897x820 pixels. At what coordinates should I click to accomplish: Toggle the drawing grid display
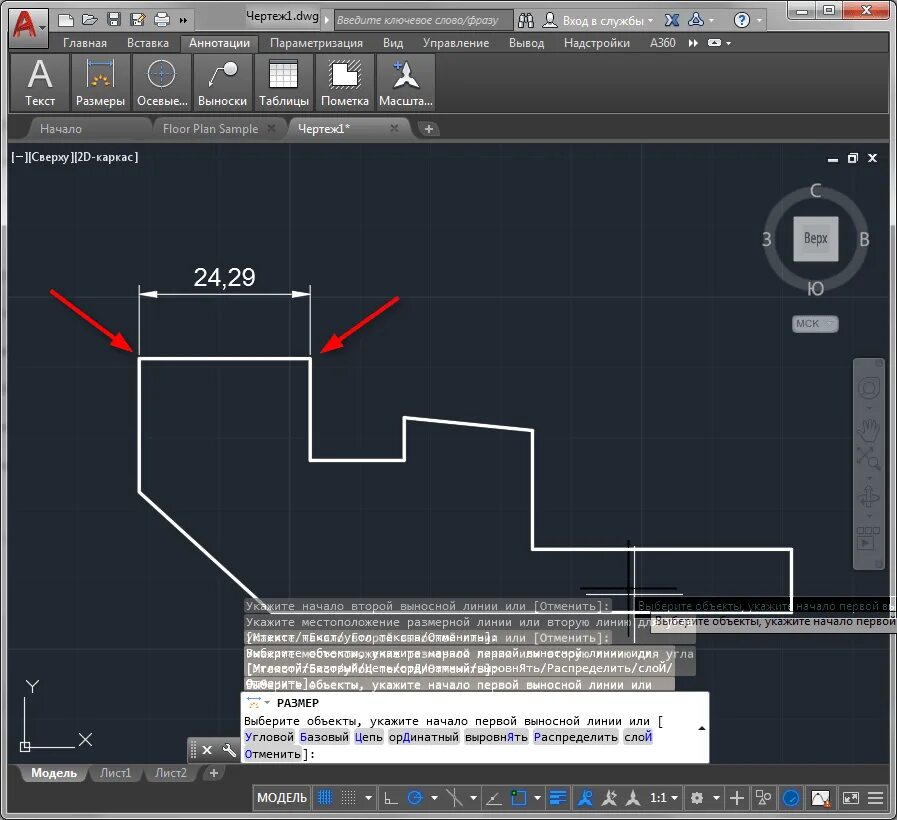click(x=324, y=797)
